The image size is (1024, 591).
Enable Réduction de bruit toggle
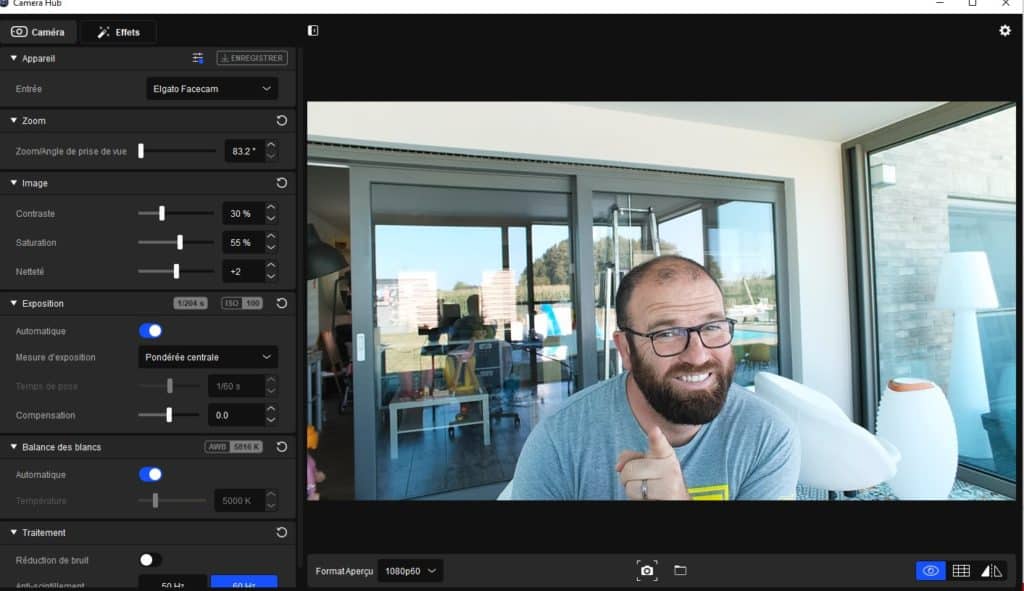tap(150, 560)
